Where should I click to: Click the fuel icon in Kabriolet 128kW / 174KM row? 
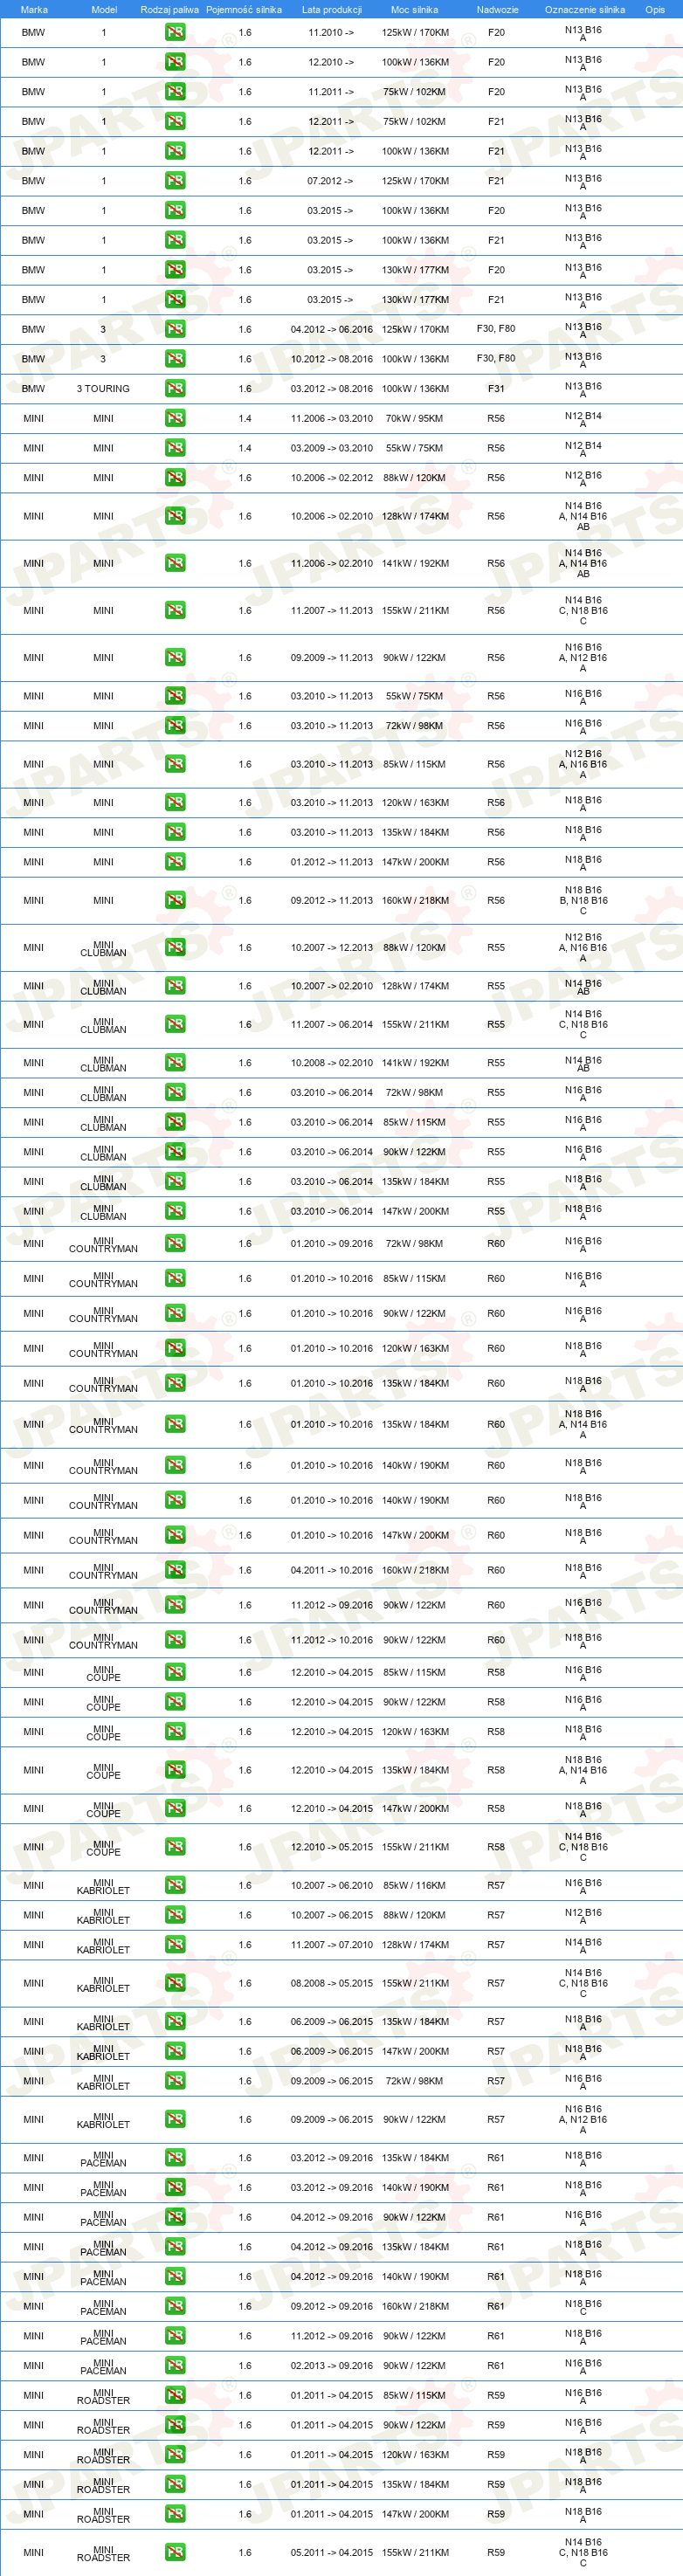coord(175,1945)
